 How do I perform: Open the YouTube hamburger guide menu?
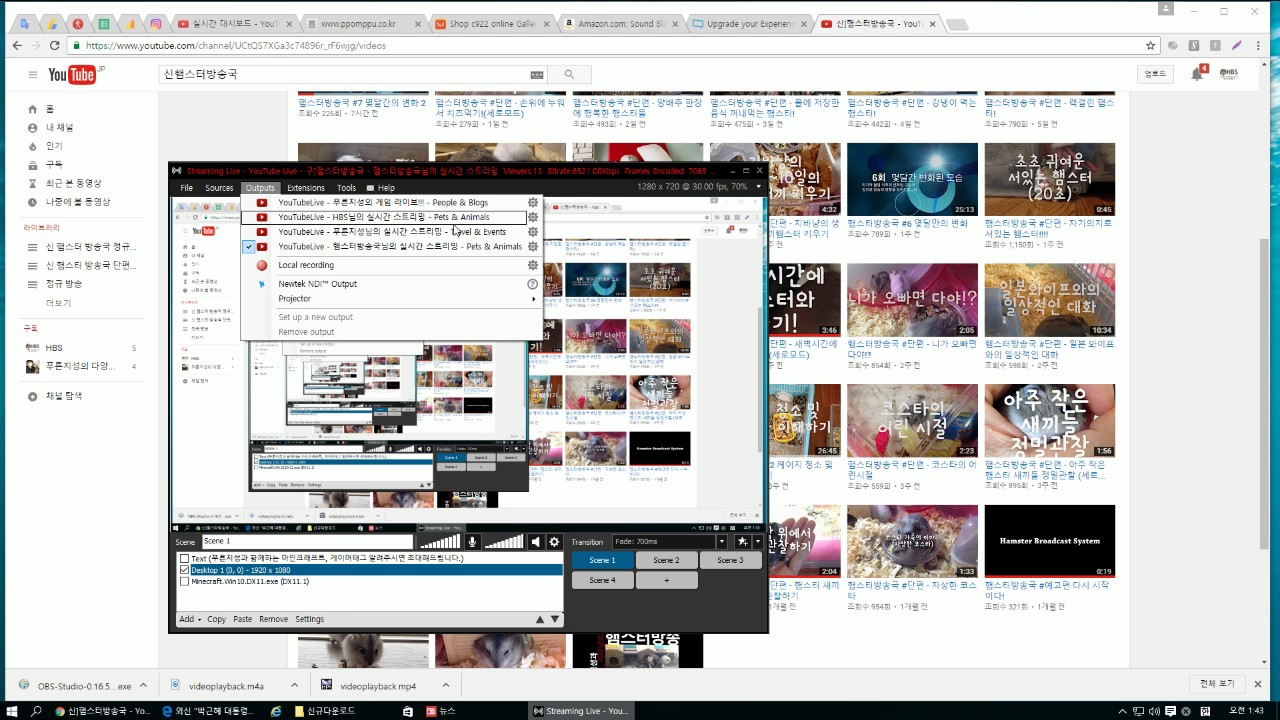click(x=33, y=75)
